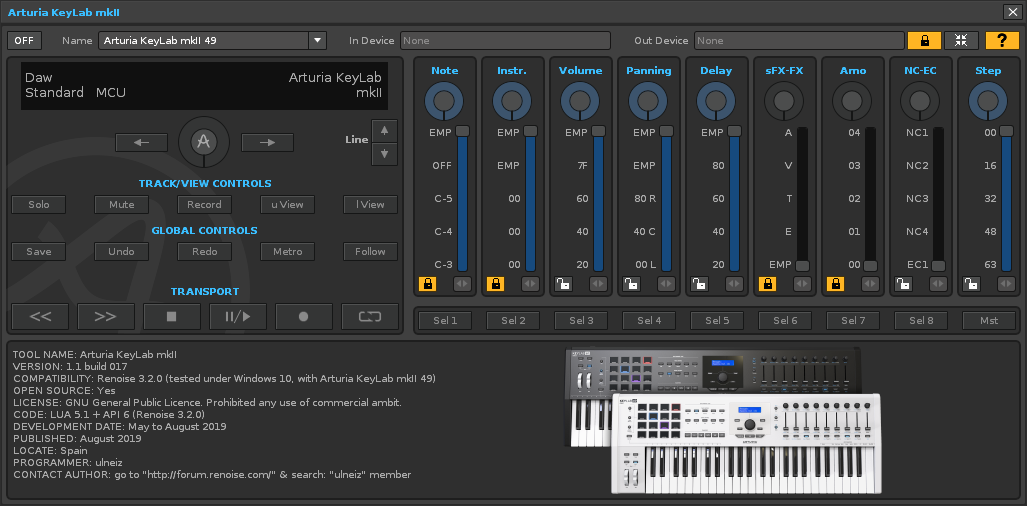This screenshot has height=506, width=1027.
Task: Toggle the Follow button
Action: (x=371, y=251)
